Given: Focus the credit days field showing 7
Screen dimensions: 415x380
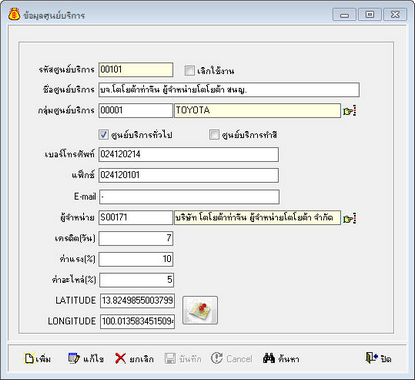Looking at the screenshot, I should (x=136, y=238).
